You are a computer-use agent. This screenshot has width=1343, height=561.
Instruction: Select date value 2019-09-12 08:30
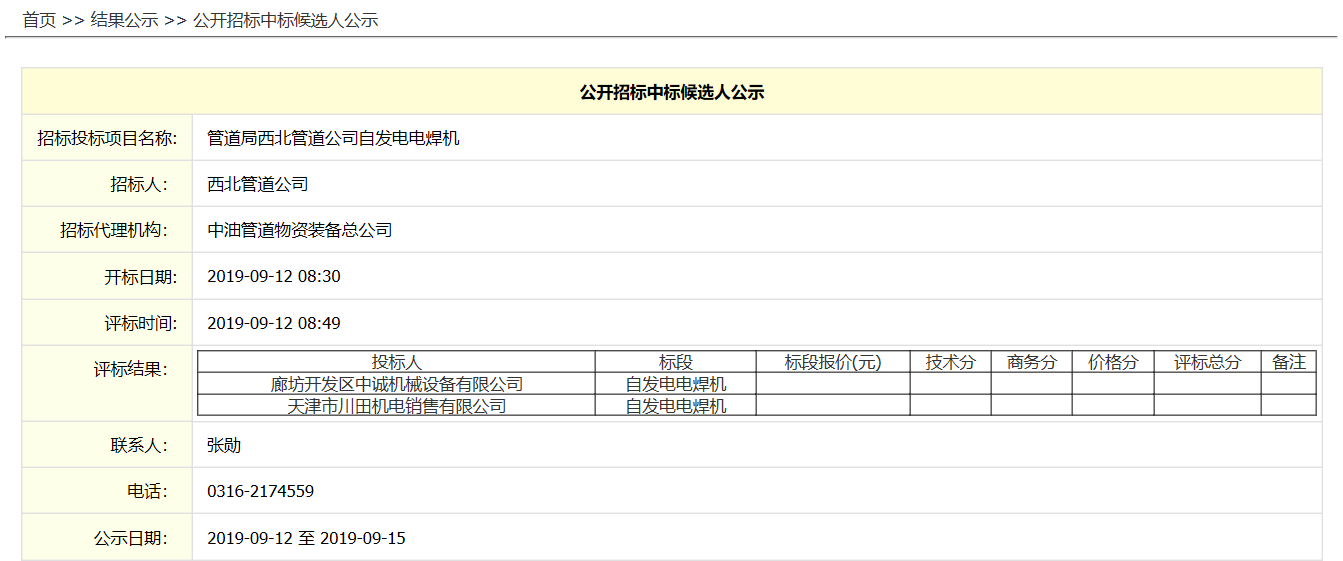(x=274, y=276)
